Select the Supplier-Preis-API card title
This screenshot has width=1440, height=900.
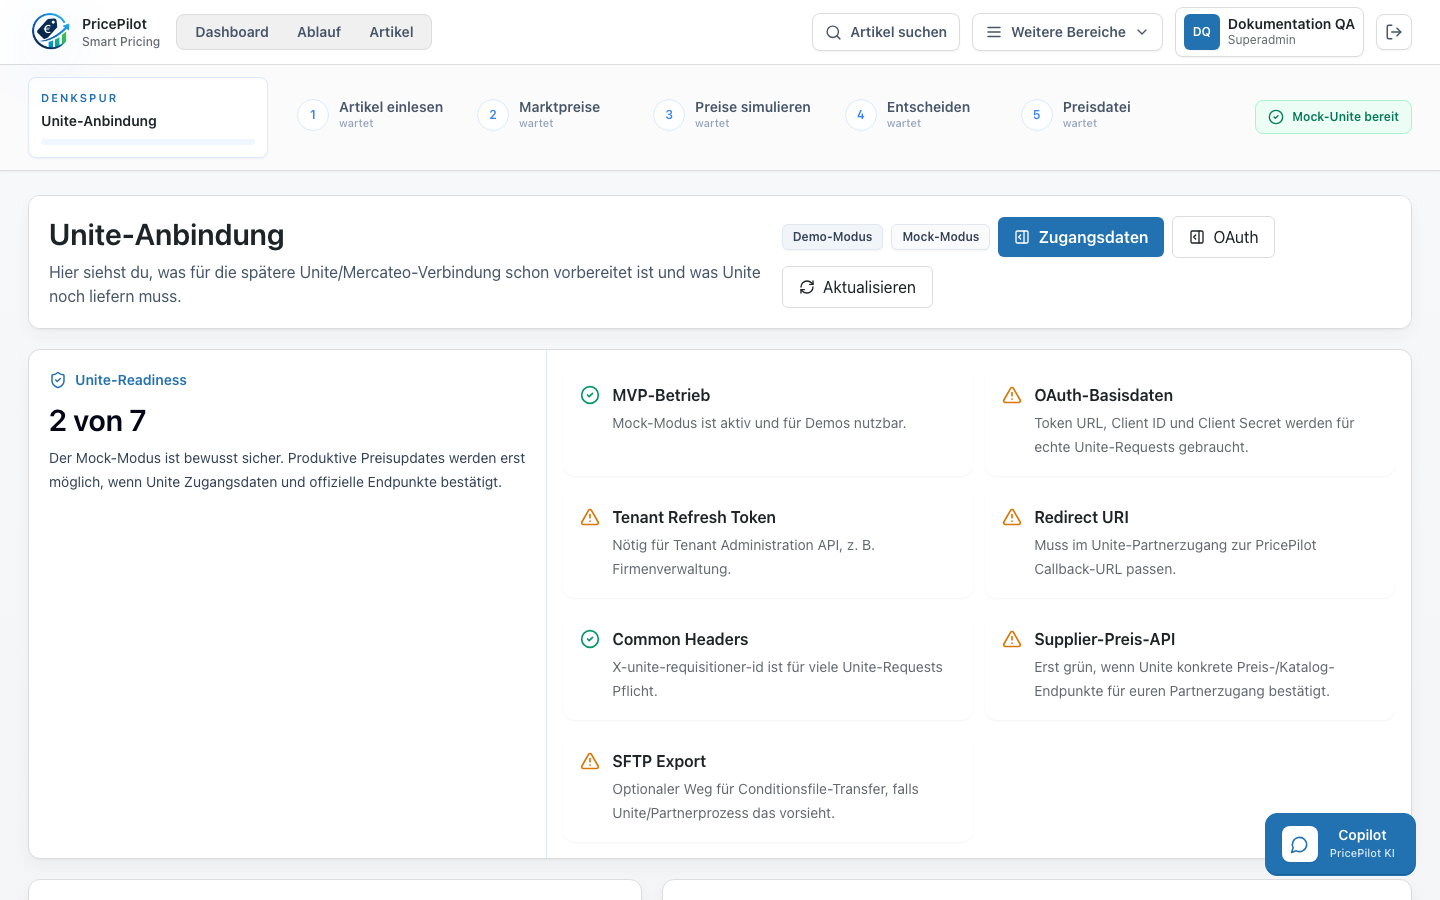tap(1104, 639)
